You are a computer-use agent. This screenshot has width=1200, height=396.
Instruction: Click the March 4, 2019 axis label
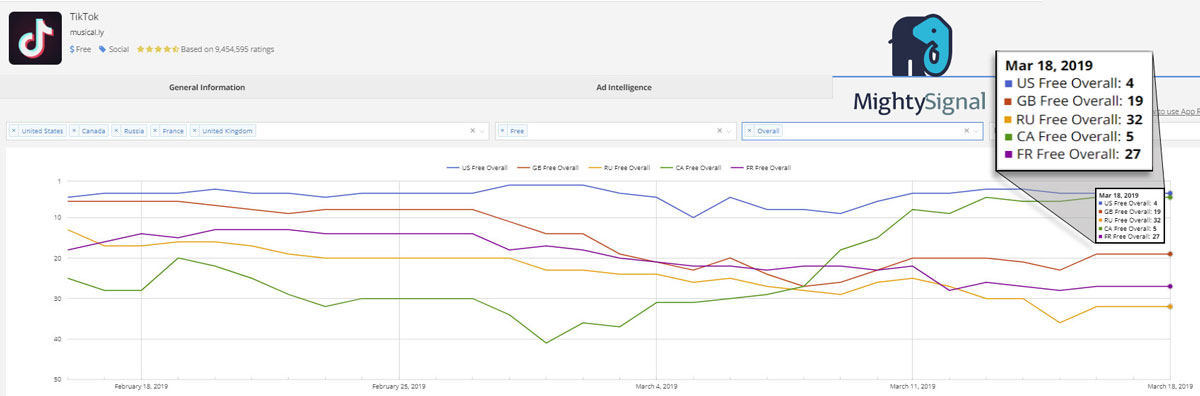[x=655, y=385]
